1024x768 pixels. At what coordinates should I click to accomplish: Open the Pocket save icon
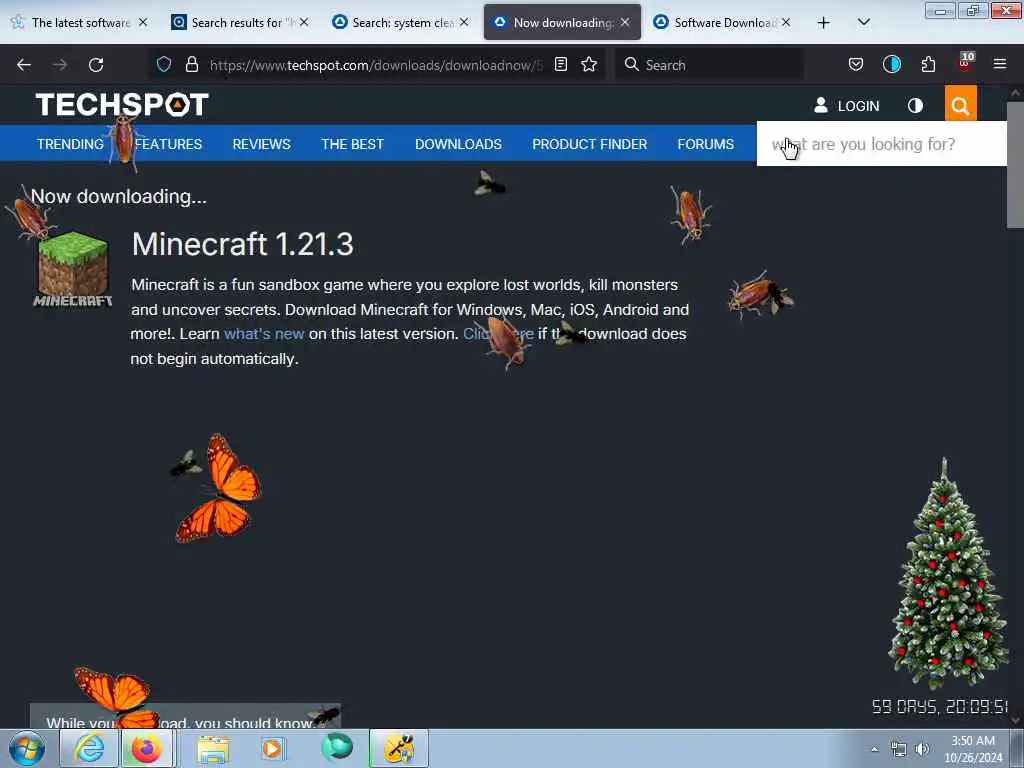point(856,64)
